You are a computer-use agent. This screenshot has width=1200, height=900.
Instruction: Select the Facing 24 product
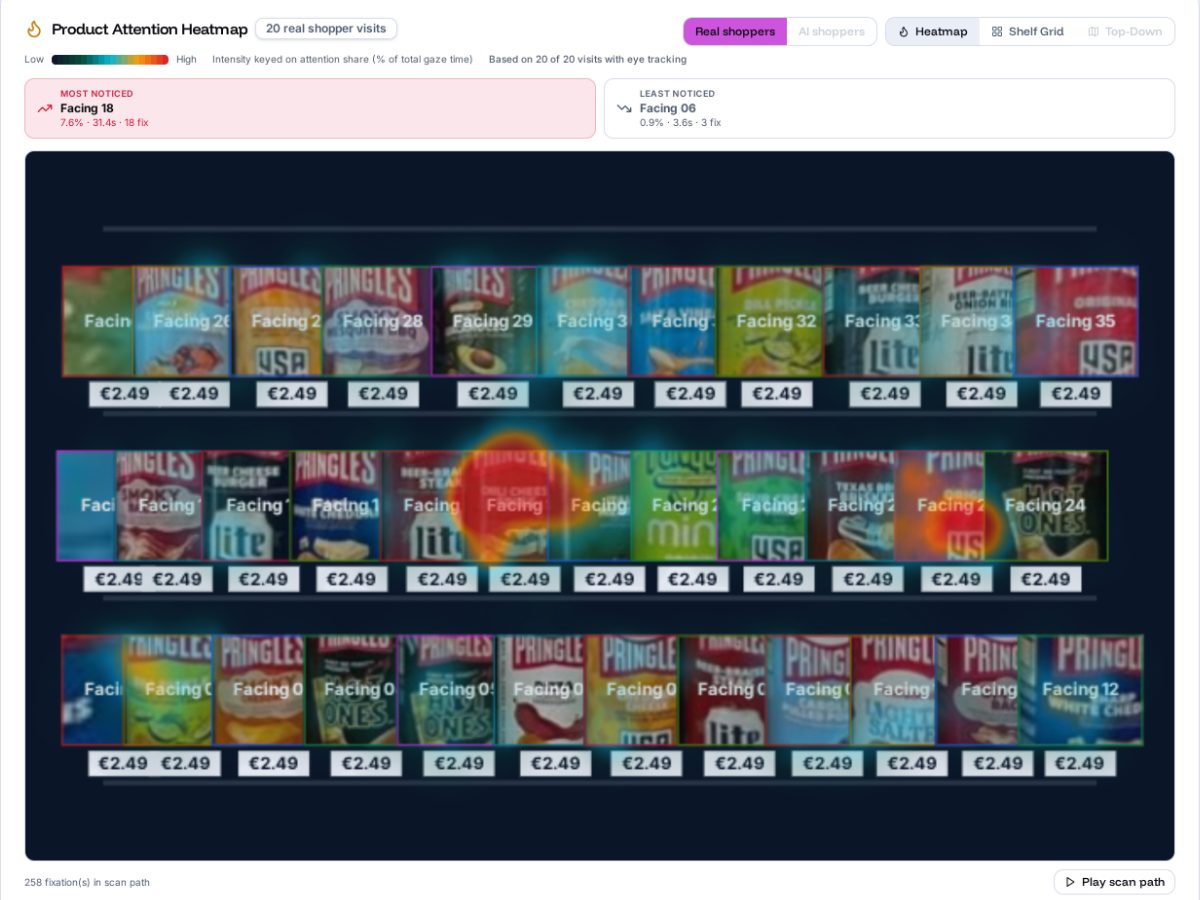click(1046, 505)
